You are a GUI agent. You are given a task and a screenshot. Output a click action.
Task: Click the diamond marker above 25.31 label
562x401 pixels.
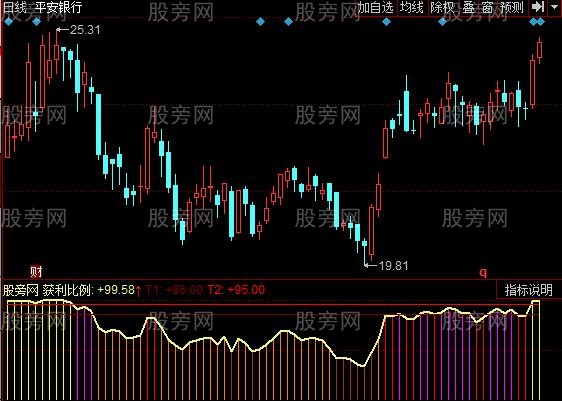(x=37, y=22)
